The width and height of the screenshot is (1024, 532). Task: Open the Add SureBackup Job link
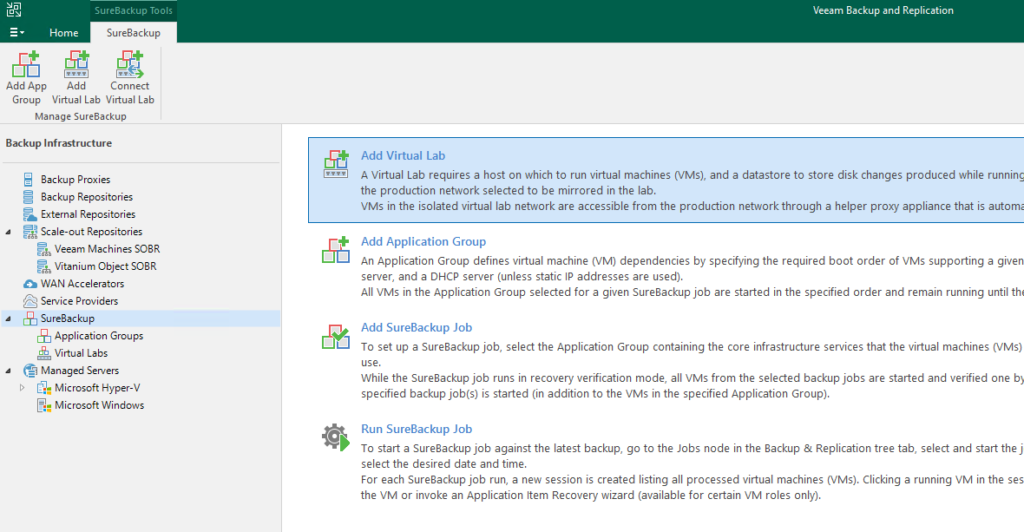[x=417, y=328]
